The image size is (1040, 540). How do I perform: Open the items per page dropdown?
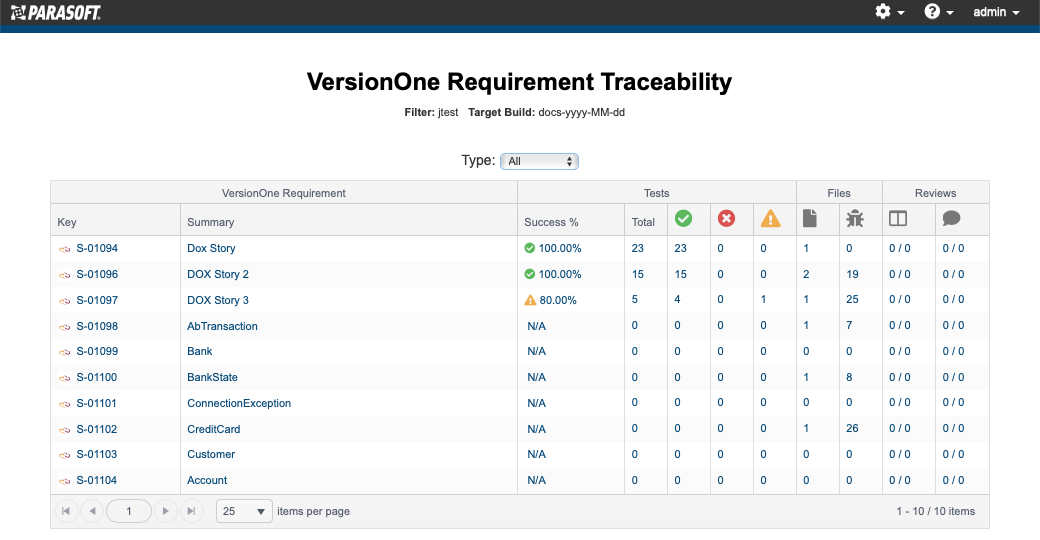coord(244,511)
